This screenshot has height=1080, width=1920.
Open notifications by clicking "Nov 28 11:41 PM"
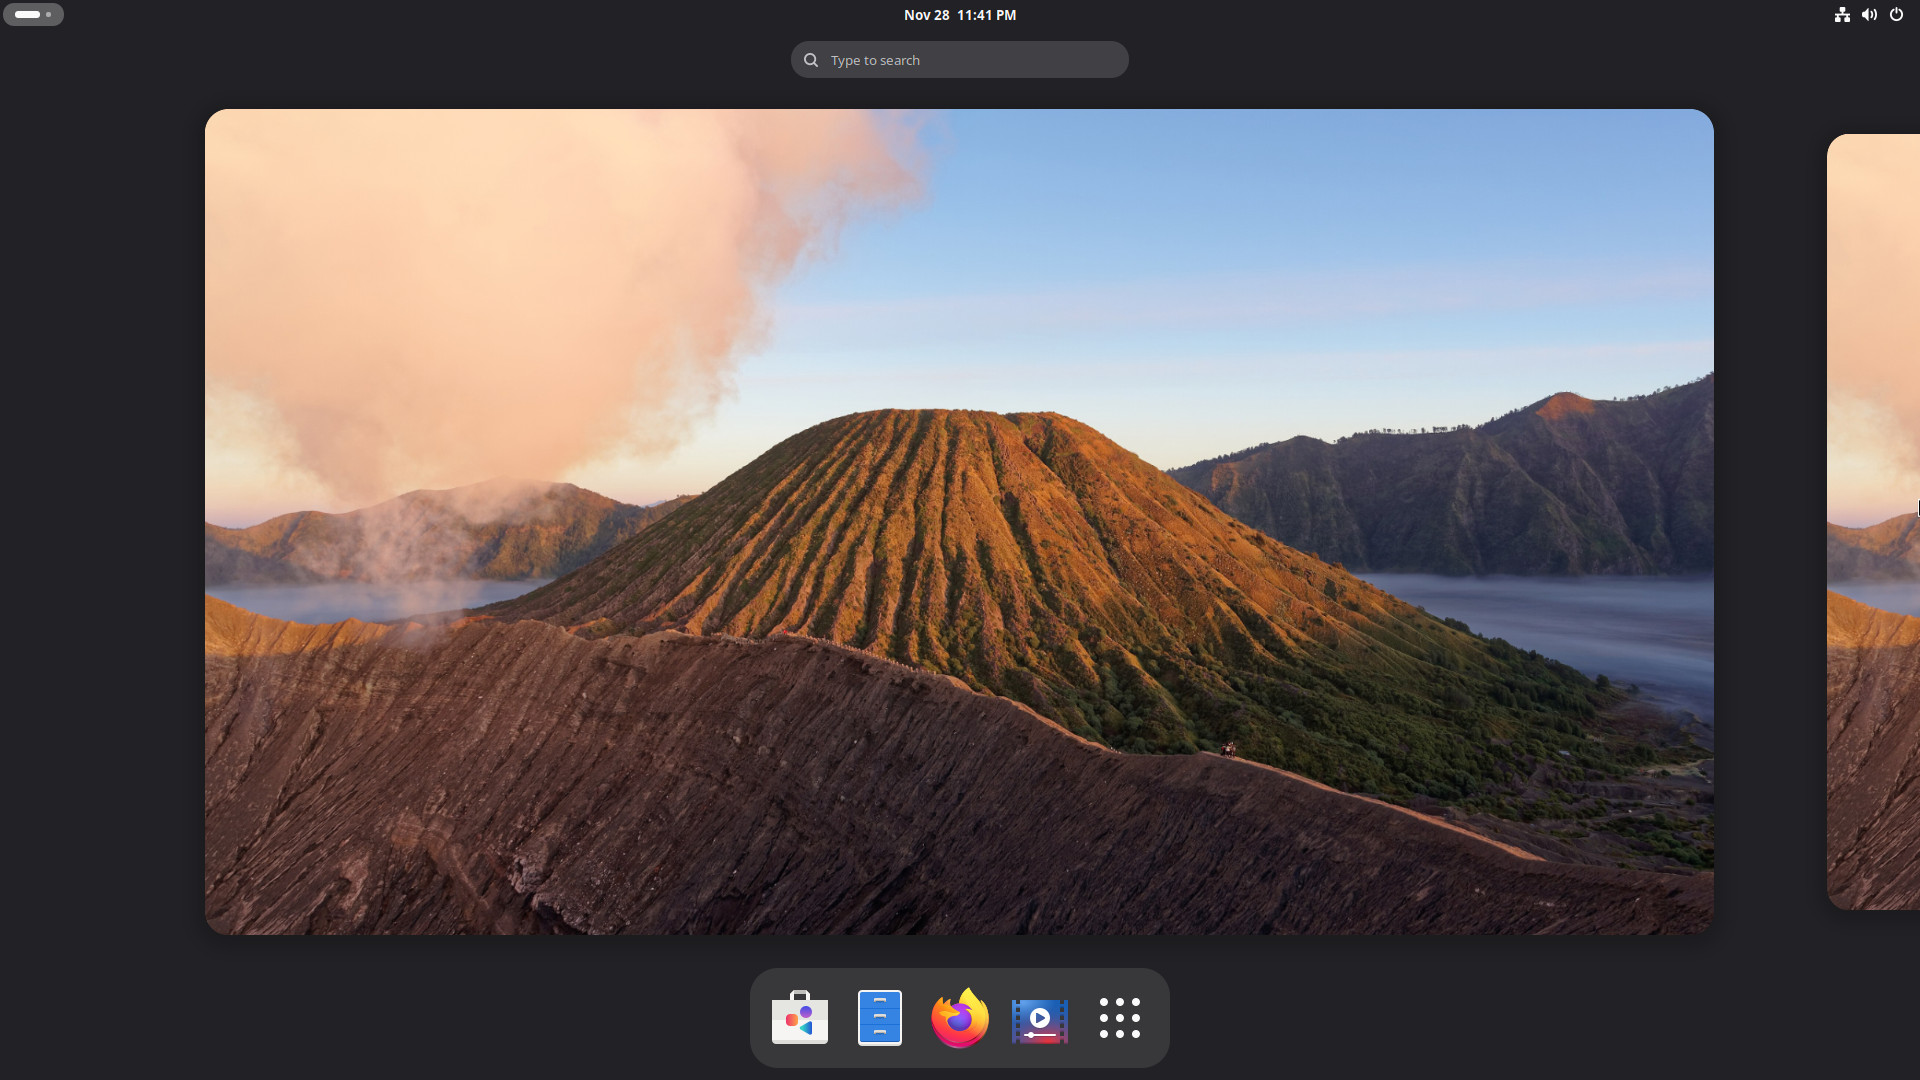tap(959, 15)
